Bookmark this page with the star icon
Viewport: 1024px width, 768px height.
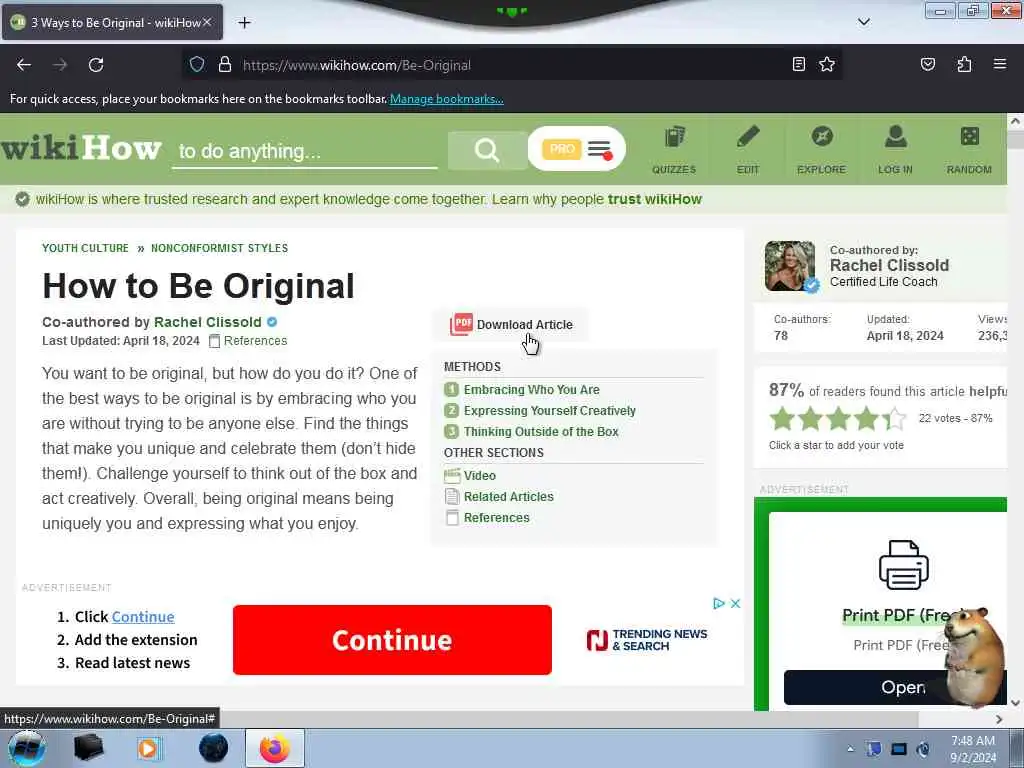coord(827,64)
